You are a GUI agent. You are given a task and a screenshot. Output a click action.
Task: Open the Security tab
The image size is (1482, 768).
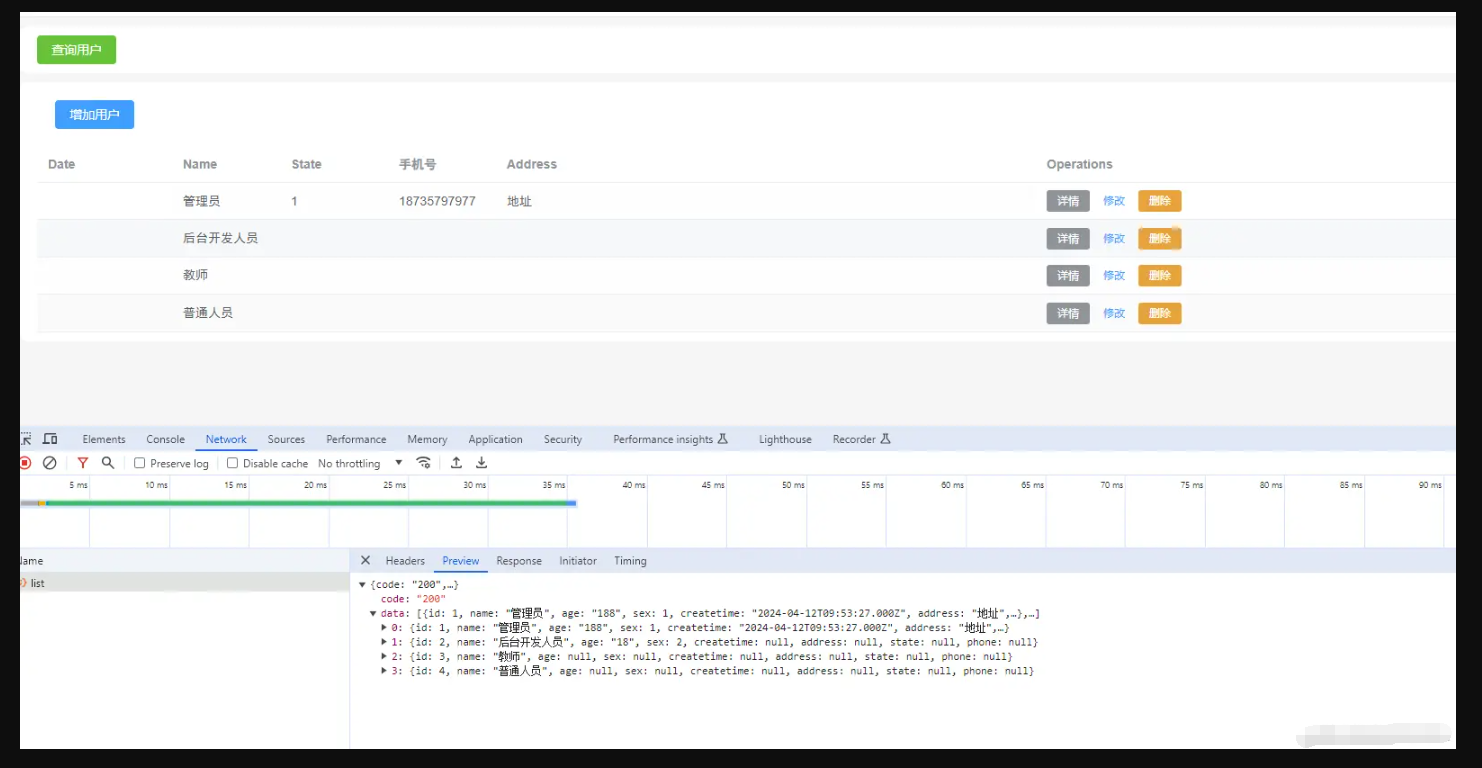coord(563,439)
